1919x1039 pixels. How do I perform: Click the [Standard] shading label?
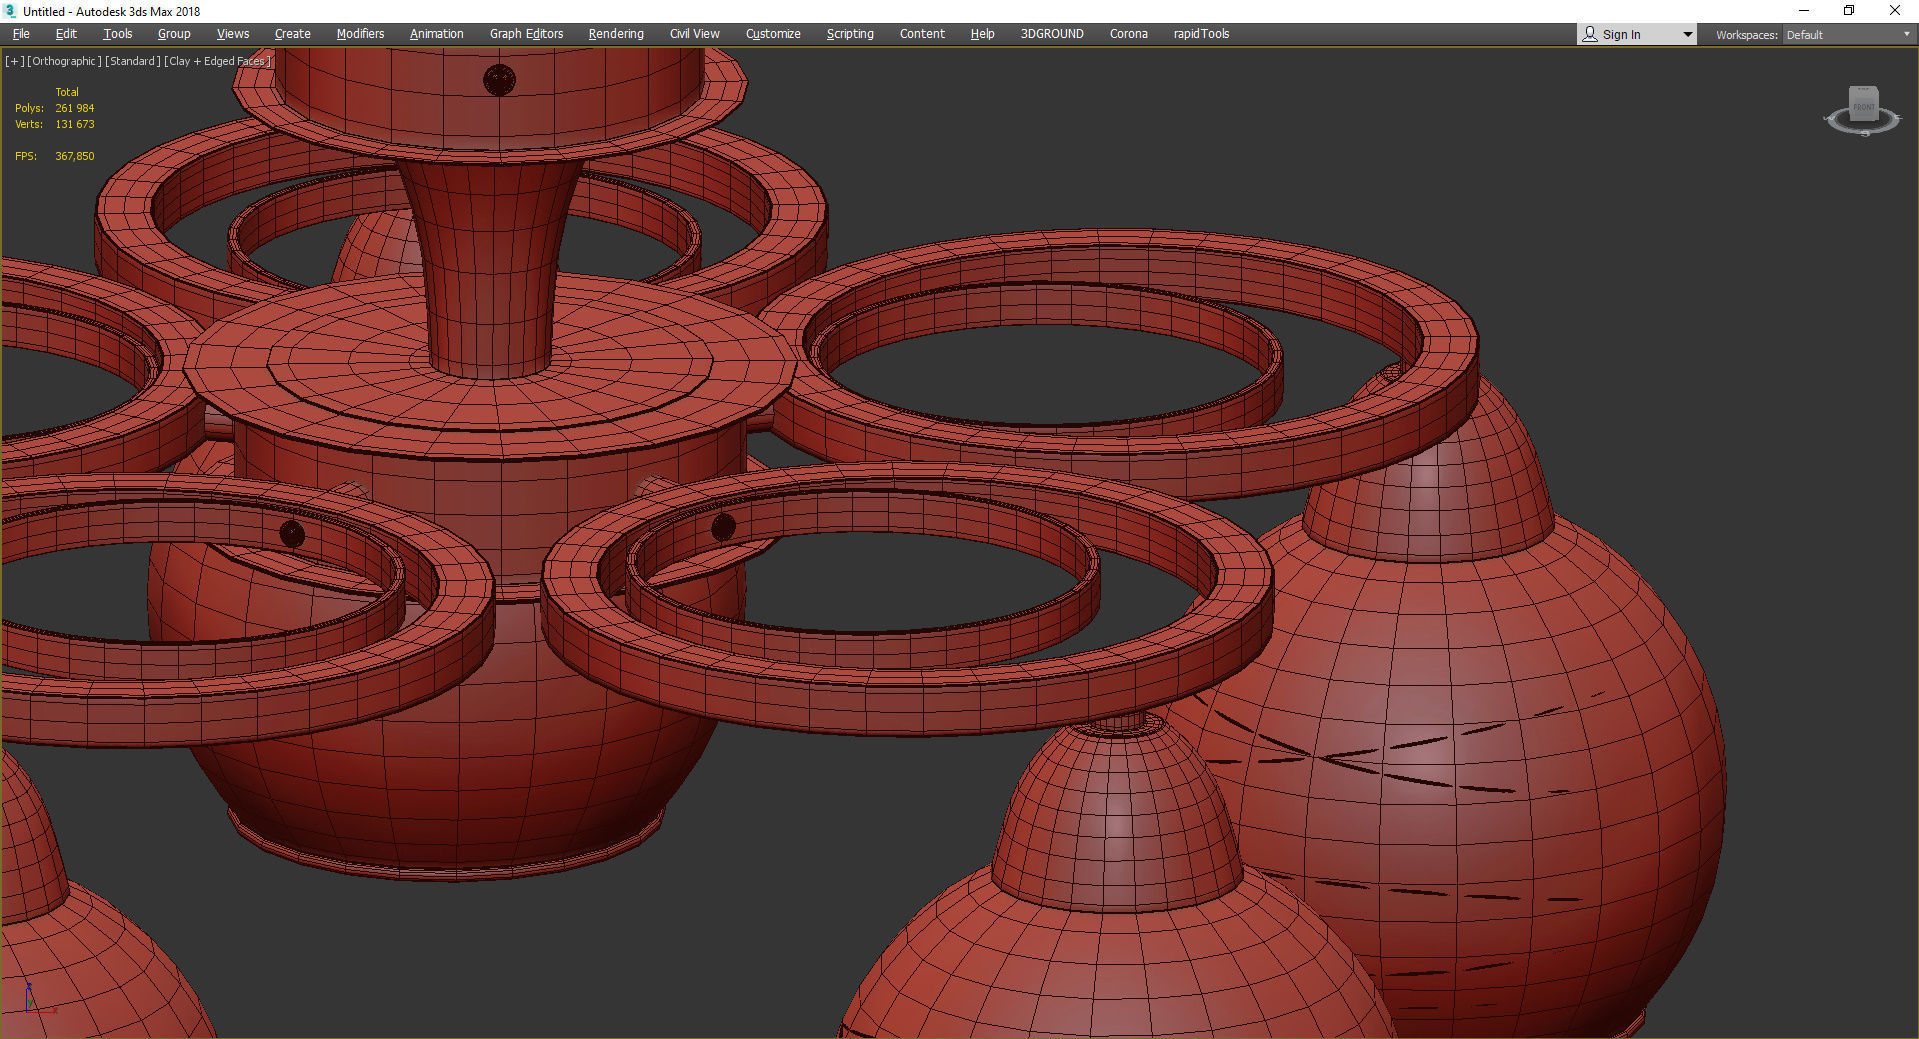[133, 61]
